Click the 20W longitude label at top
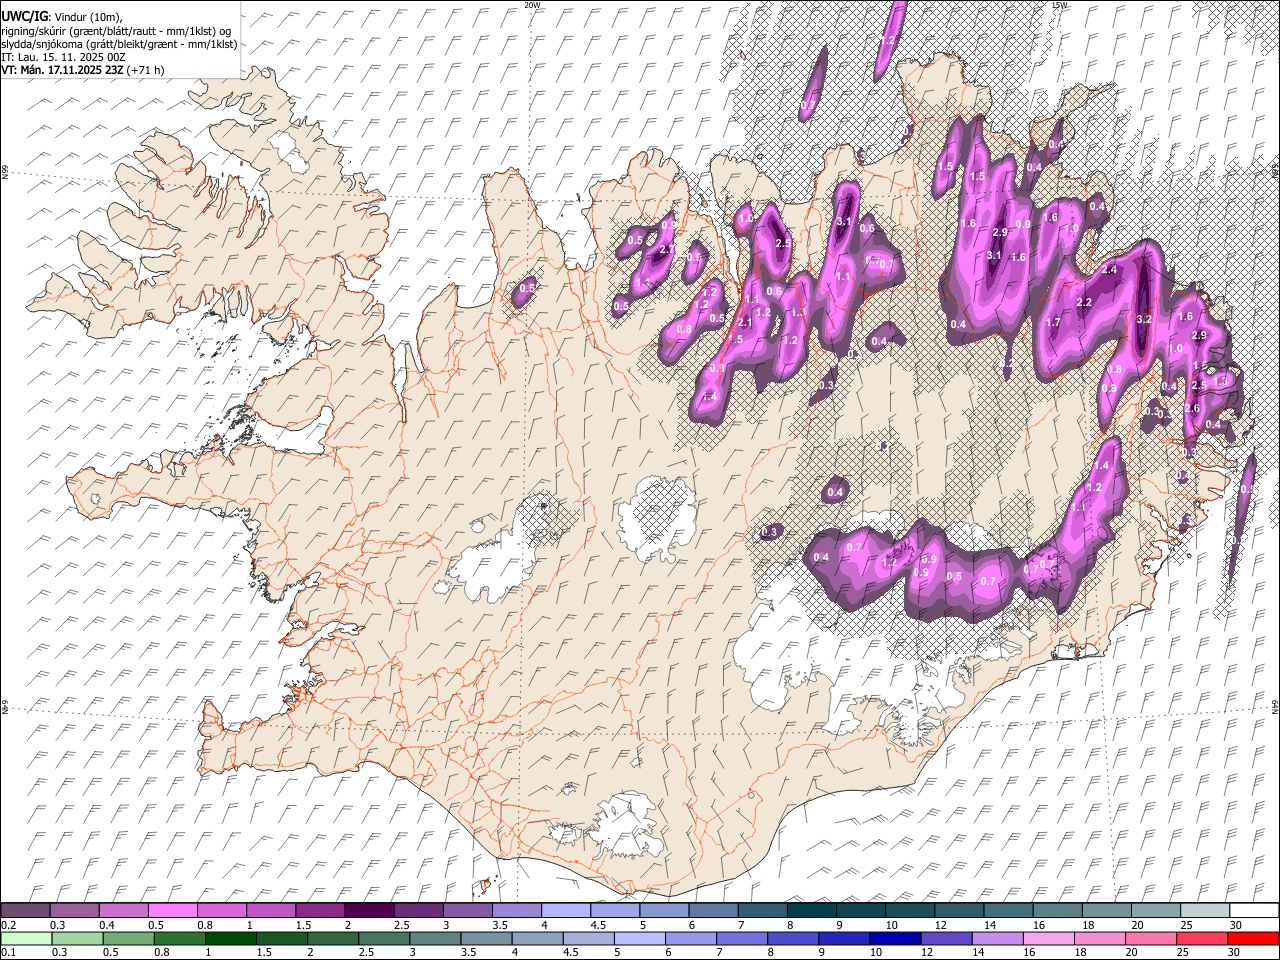Screen dimensions: 1280x960 point(531,5)
